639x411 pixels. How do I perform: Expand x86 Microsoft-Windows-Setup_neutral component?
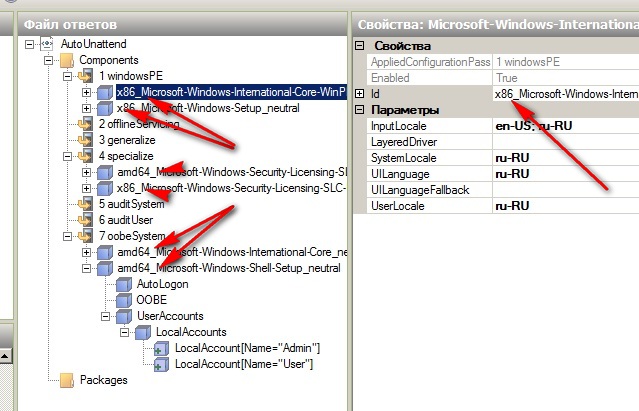click(x=86, y=108)
